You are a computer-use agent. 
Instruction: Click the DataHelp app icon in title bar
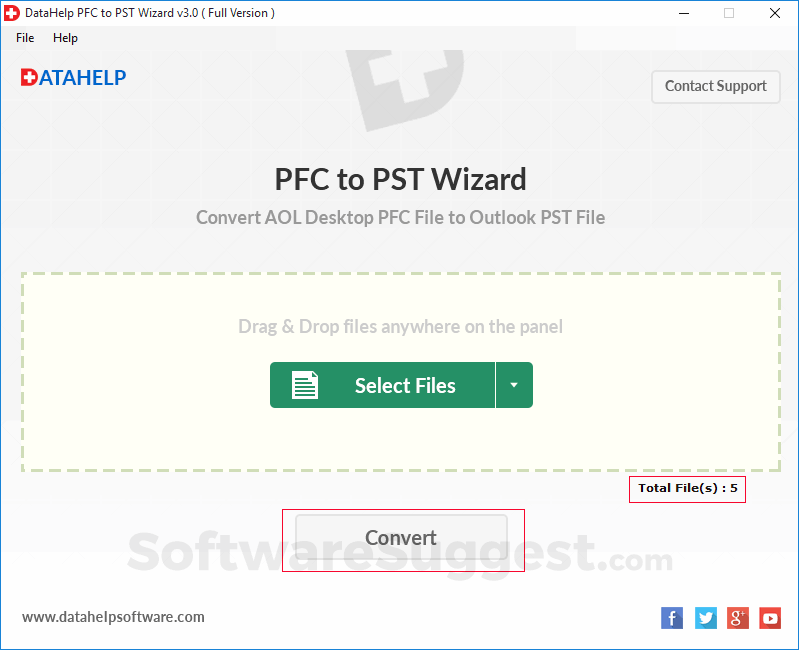pos(12,13)
